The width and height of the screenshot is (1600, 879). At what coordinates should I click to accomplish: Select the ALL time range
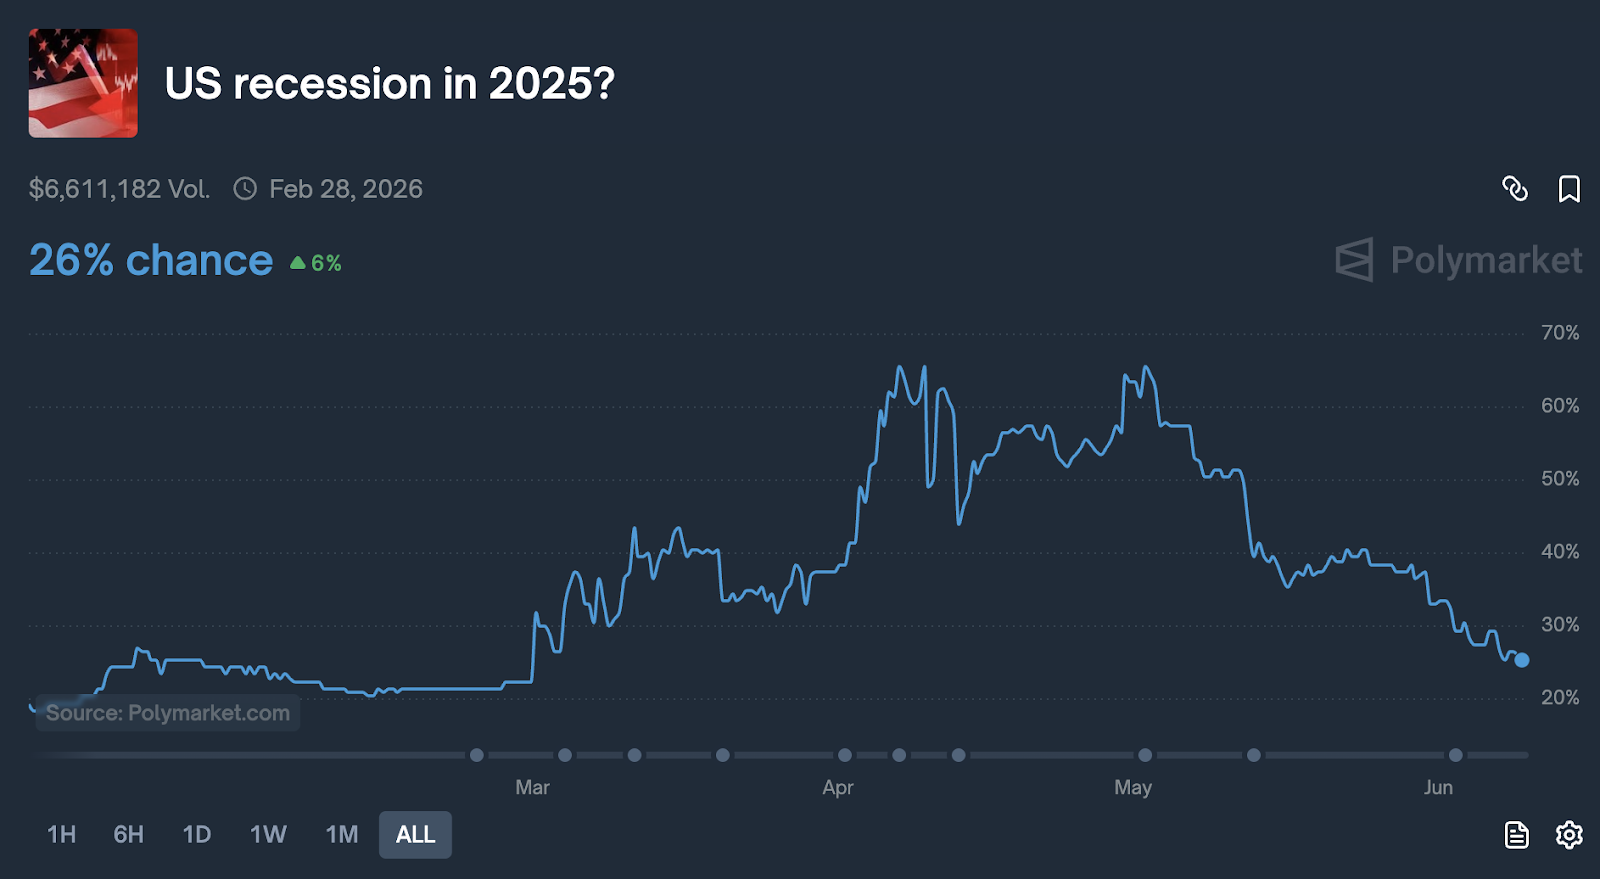click(x=415, y=834)
